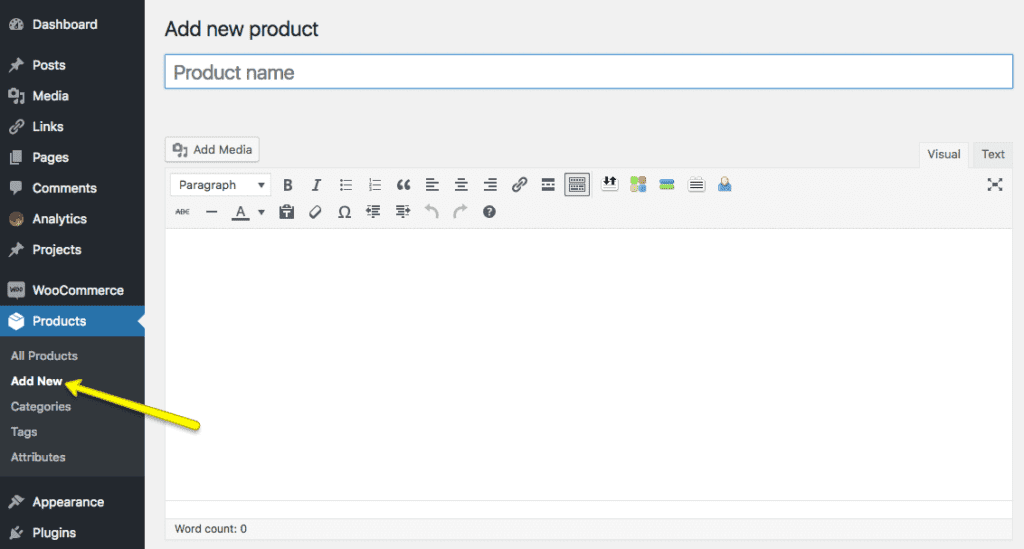Click inside the product description editor area
This screenshot has width=1024, height=549.
(588, 364)
